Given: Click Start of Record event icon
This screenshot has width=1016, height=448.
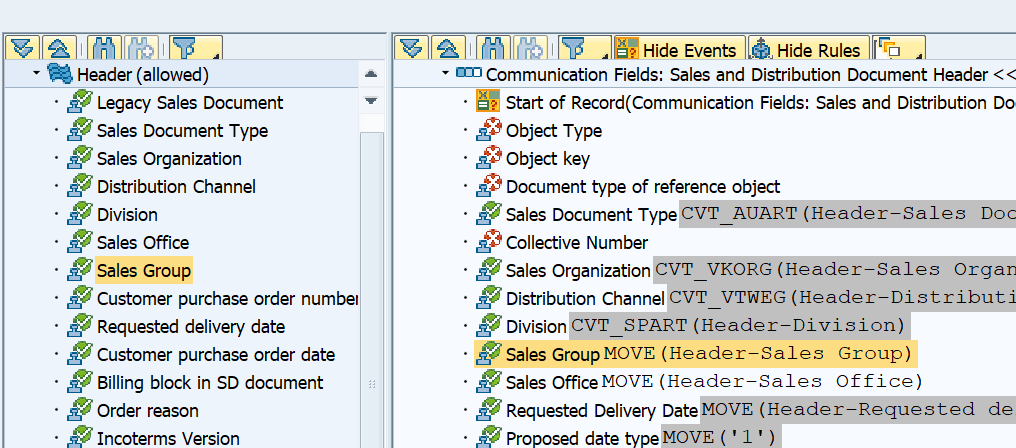Looking at the screenshot, I should click(488, 102).
